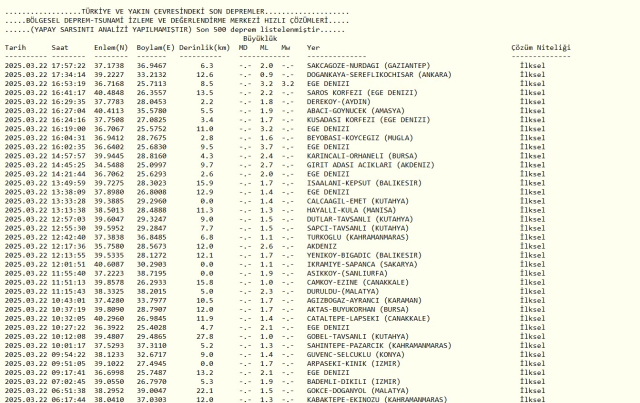Click the Yer column header
This screenshot has width=640, height=403.
[313, 47]
